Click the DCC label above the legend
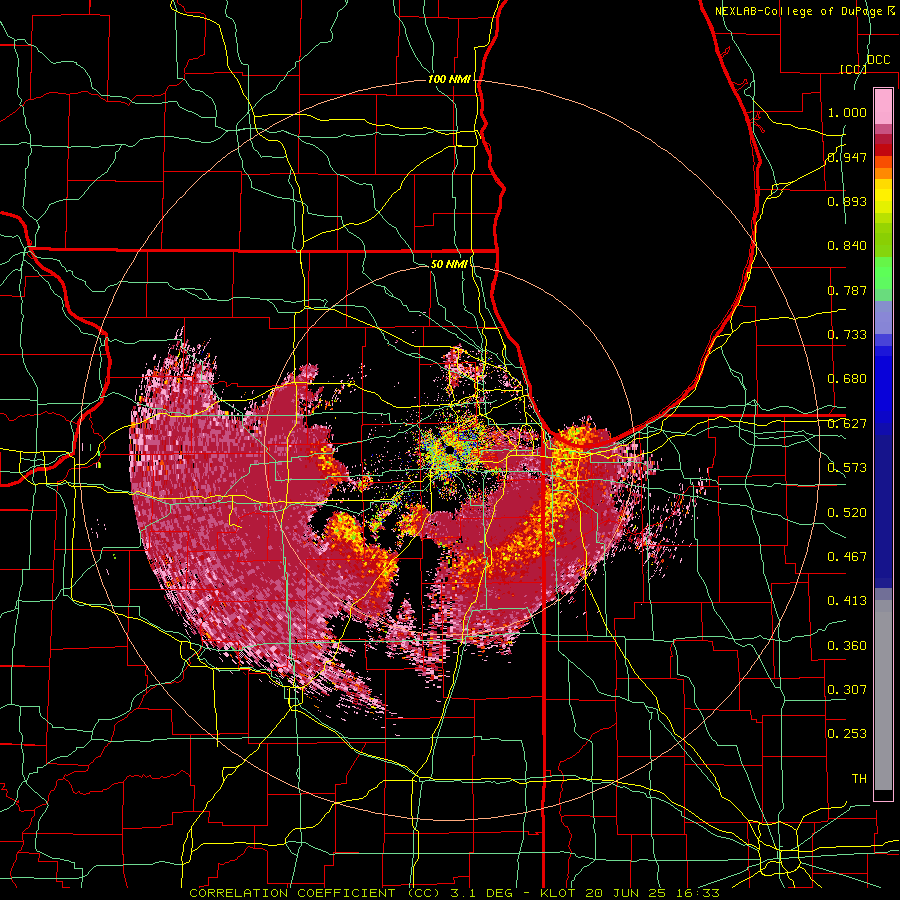 (878, 60)
